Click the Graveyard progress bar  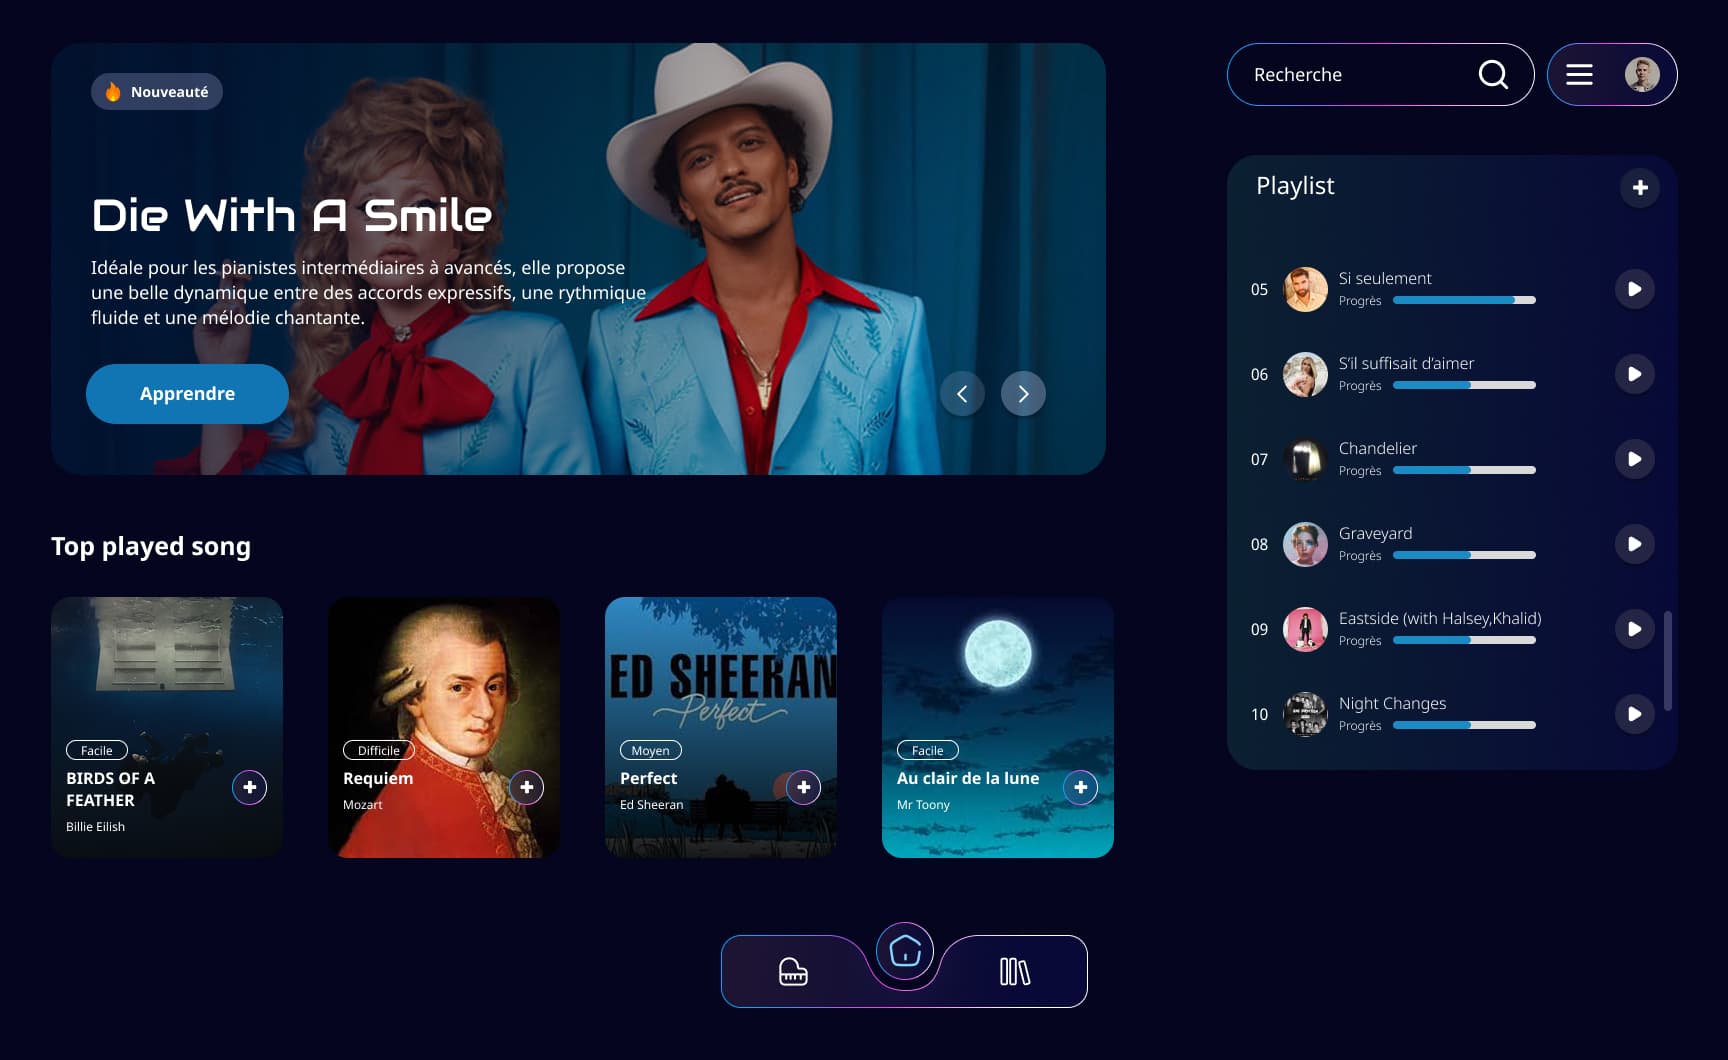click(1464, 555)
